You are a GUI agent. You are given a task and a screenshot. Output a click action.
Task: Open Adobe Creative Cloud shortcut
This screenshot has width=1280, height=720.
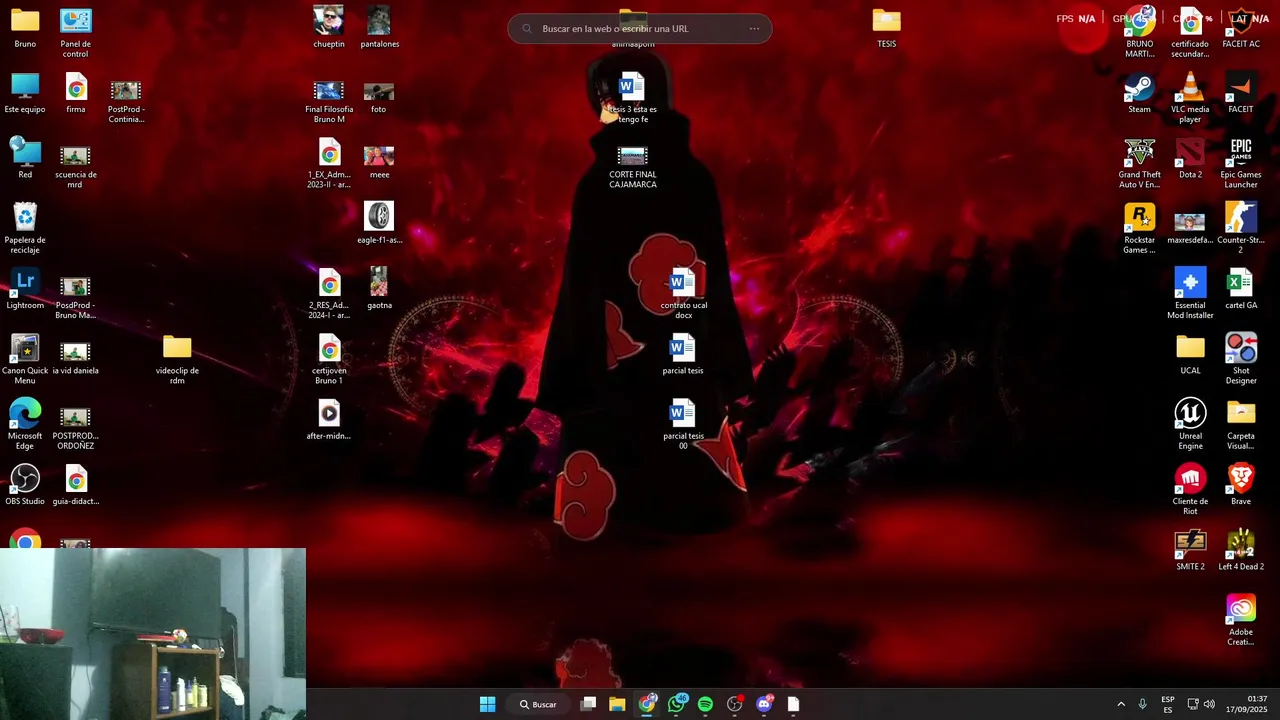click(1240, 620)
